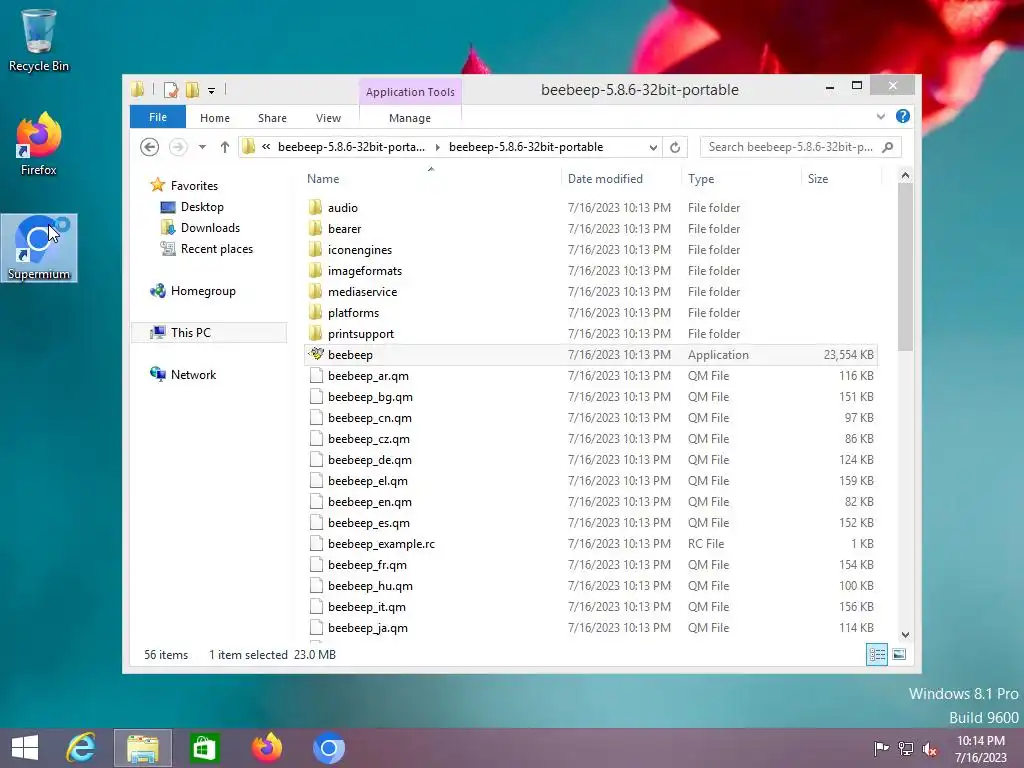Select file beebeep_example.rc
This screenshot has width=1024, height=768.
tap(381, 543)
